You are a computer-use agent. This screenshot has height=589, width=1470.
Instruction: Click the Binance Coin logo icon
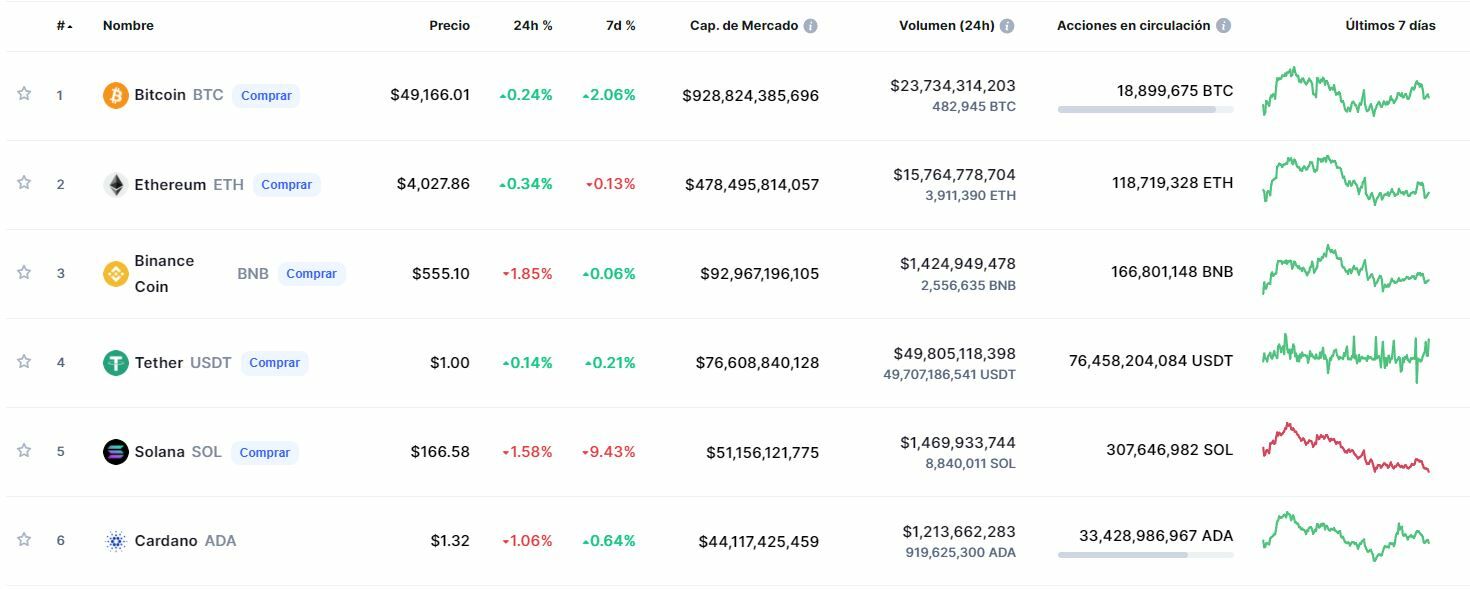(116, 273)
